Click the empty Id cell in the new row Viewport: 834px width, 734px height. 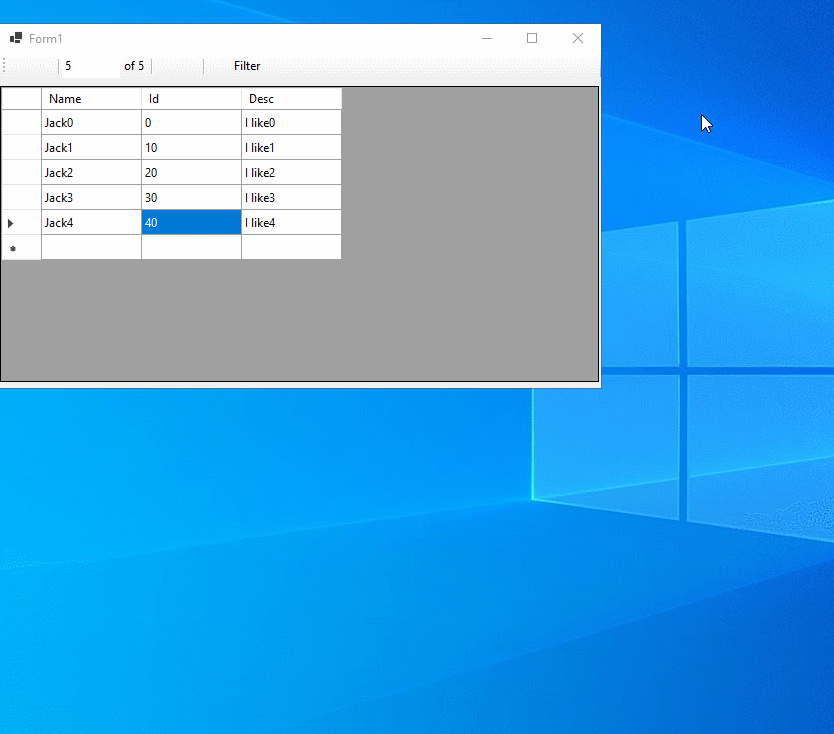coord(191,247)
